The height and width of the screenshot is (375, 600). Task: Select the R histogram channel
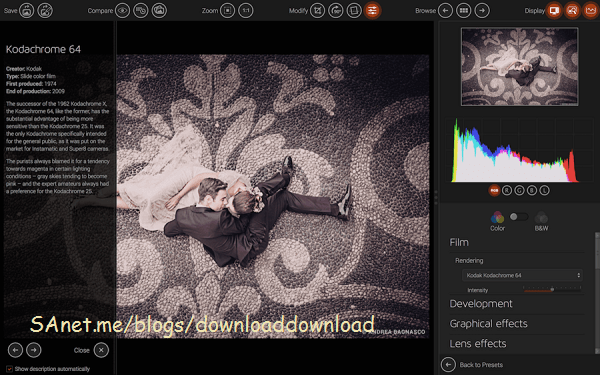coord(507,190)
